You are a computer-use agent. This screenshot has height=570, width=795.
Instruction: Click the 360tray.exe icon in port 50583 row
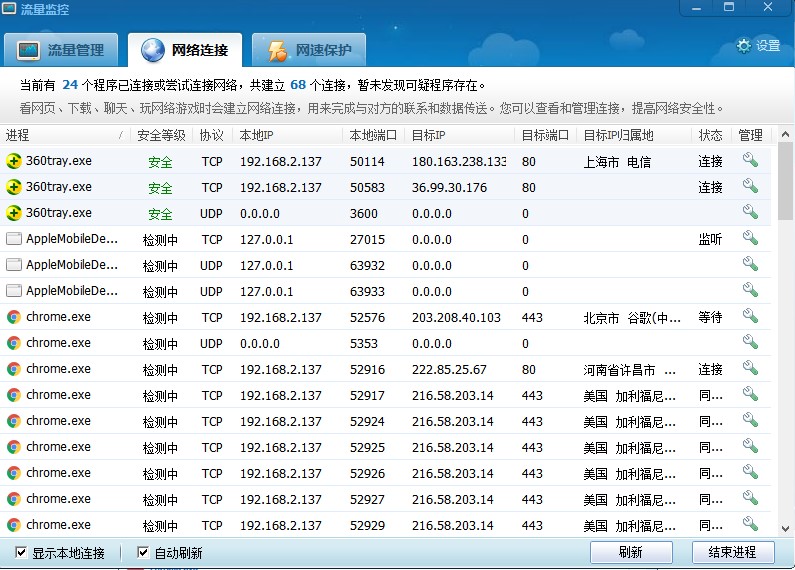(x=14, y=187)
